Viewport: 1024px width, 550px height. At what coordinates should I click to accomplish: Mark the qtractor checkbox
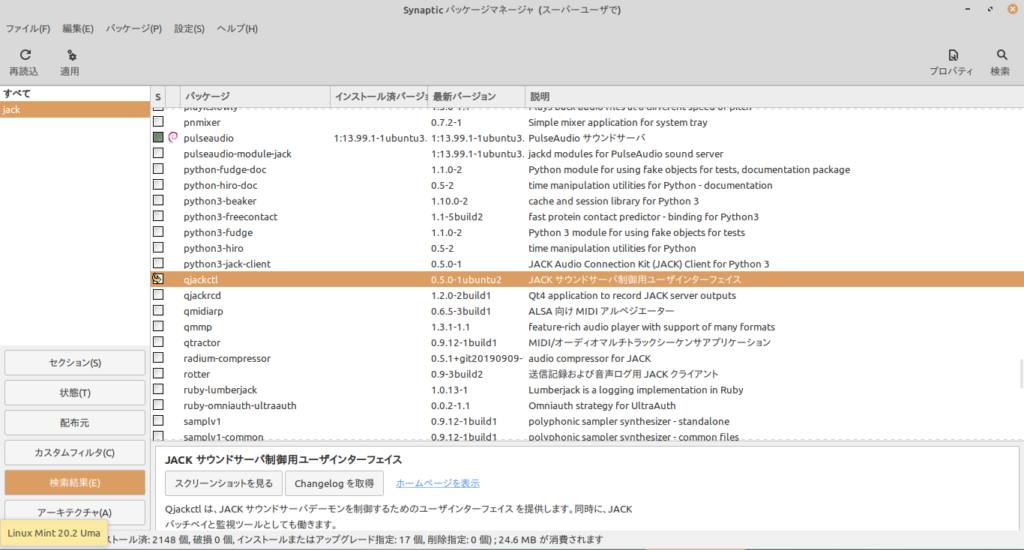[x=158, y=342]
